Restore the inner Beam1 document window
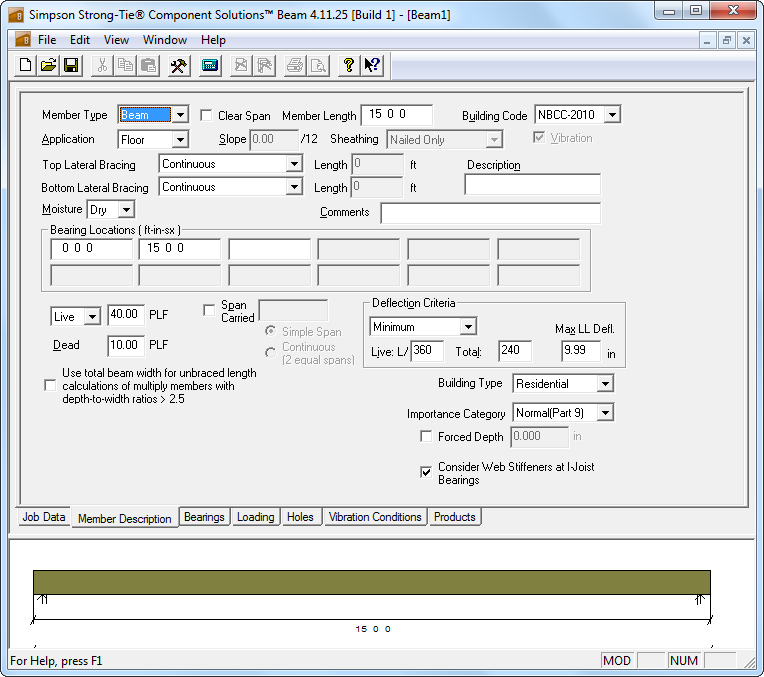 coord(726,40)
